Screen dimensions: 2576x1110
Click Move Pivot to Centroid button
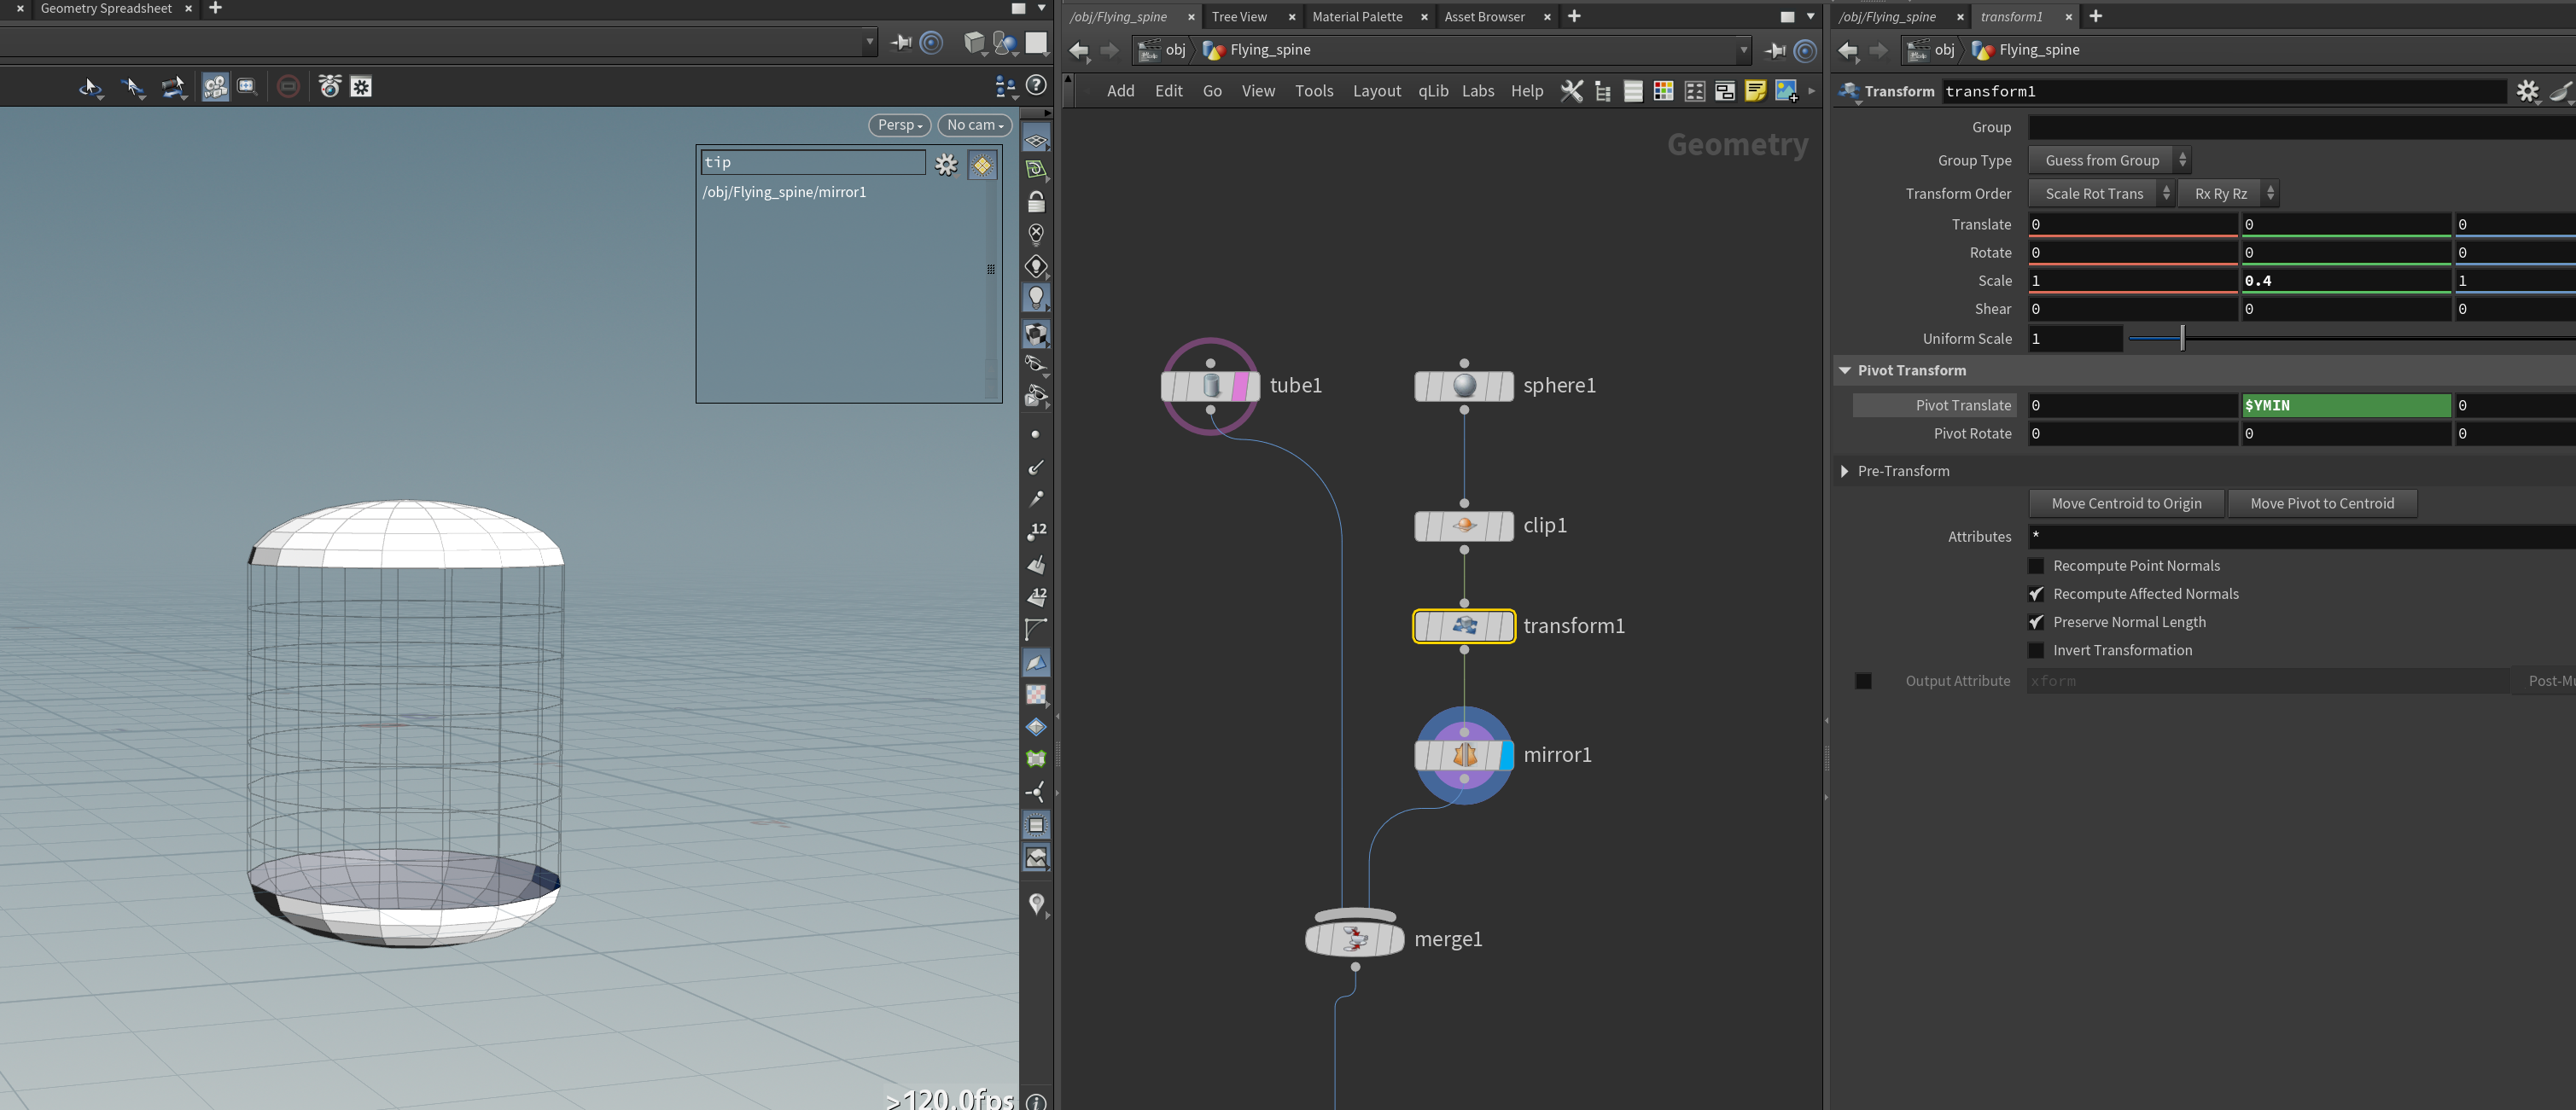click(2321, 504)
